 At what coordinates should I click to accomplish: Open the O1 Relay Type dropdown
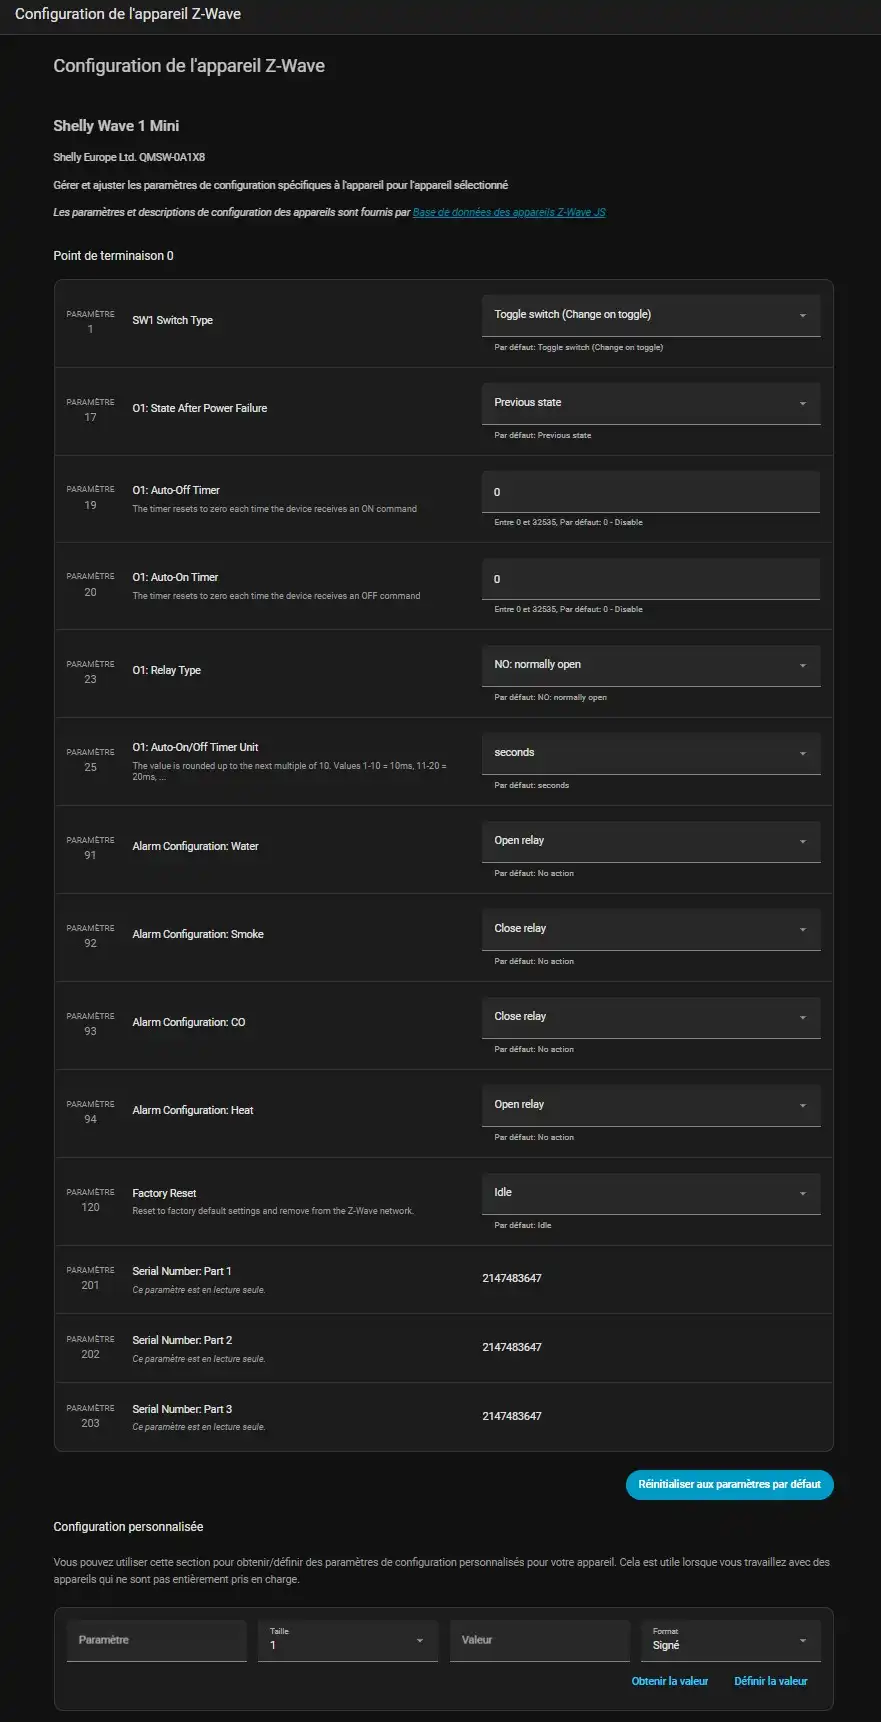point(650,665)
